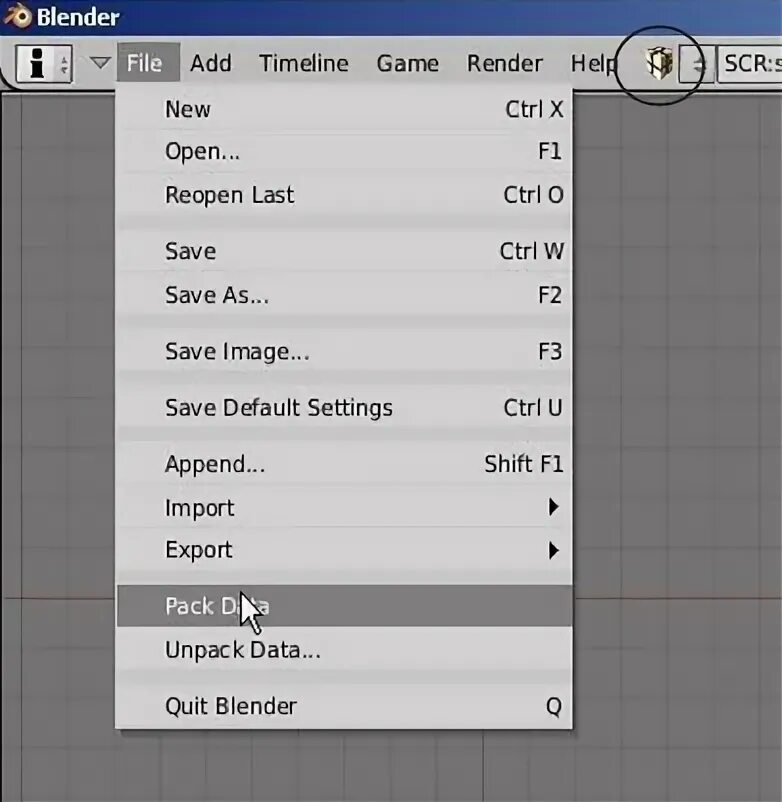Expand the Export submenu arrow
The height and width of the screenshot is (802, 782).
tap(553, 550)
